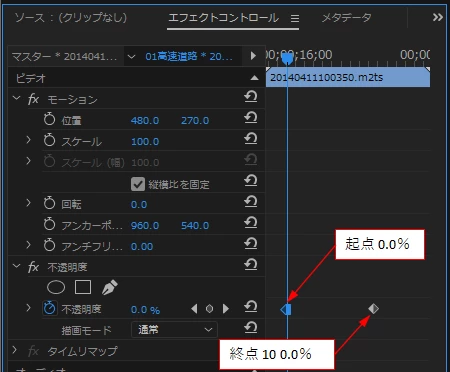Viewport: 450px width, 372px height.
Task: Toggle the active 不透明度 animation stopwatch
Action: coord(49,308)
